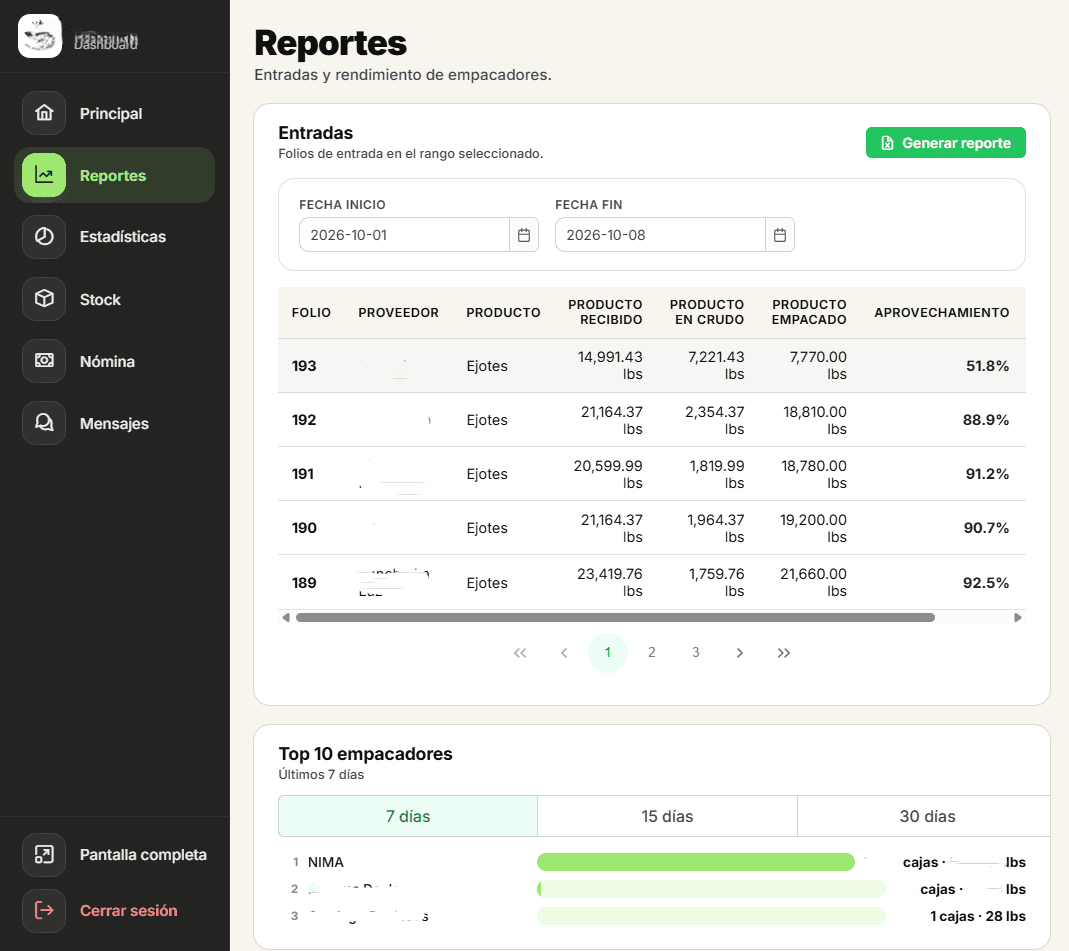This screenshot has width=1069, height=951.
Task: Switch to the 7 días tab
Action: click(408, 816)
